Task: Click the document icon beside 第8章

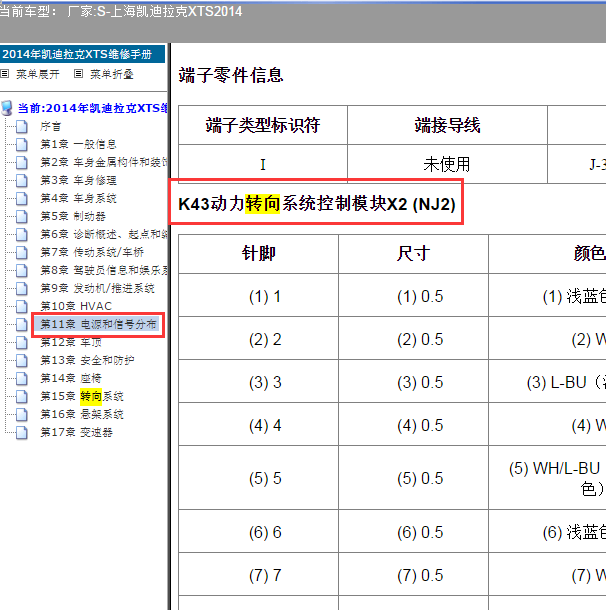Action: (22, 270)
